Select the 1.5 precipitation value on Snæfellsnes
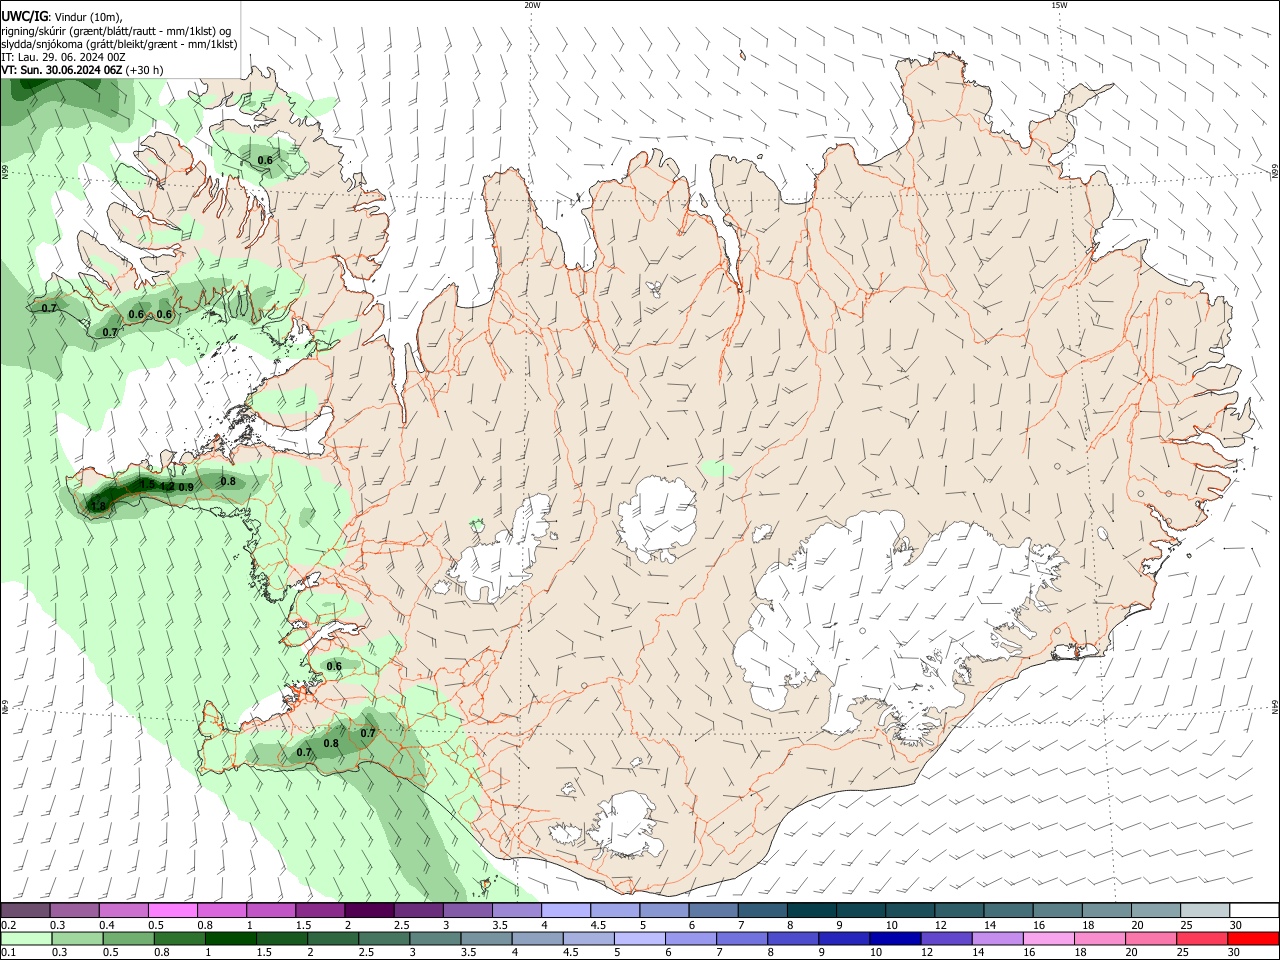This screenshot has height=960, width=1280. click(x=147, y=484)
